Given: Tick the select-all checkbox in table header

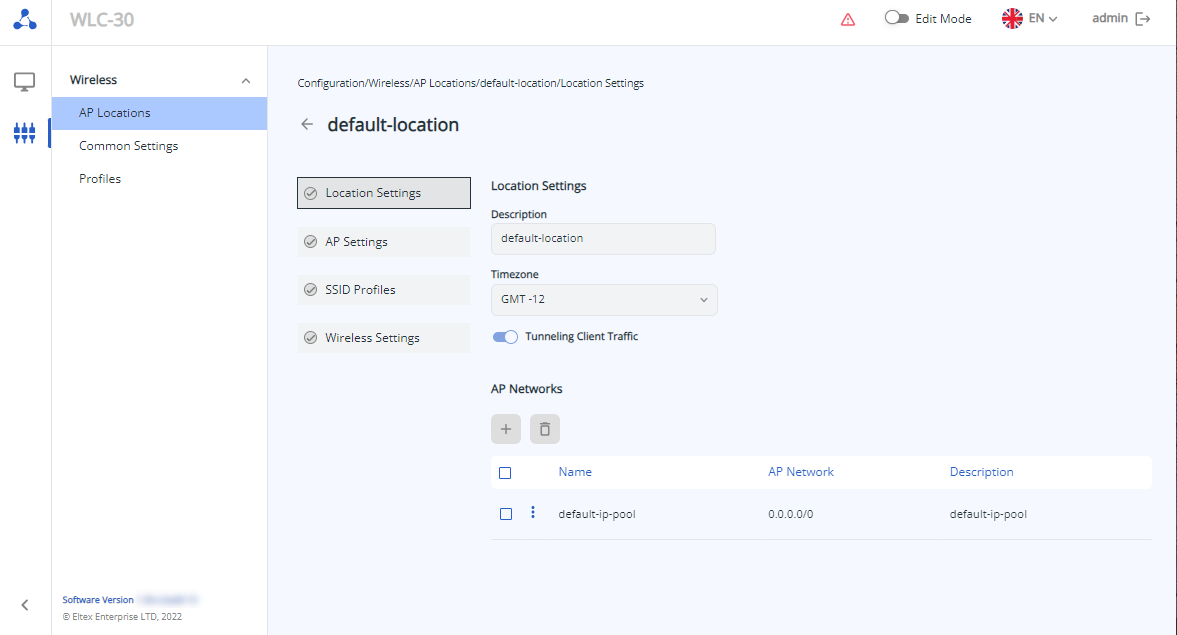Looking at the screenshot, I should pos(506,473).
